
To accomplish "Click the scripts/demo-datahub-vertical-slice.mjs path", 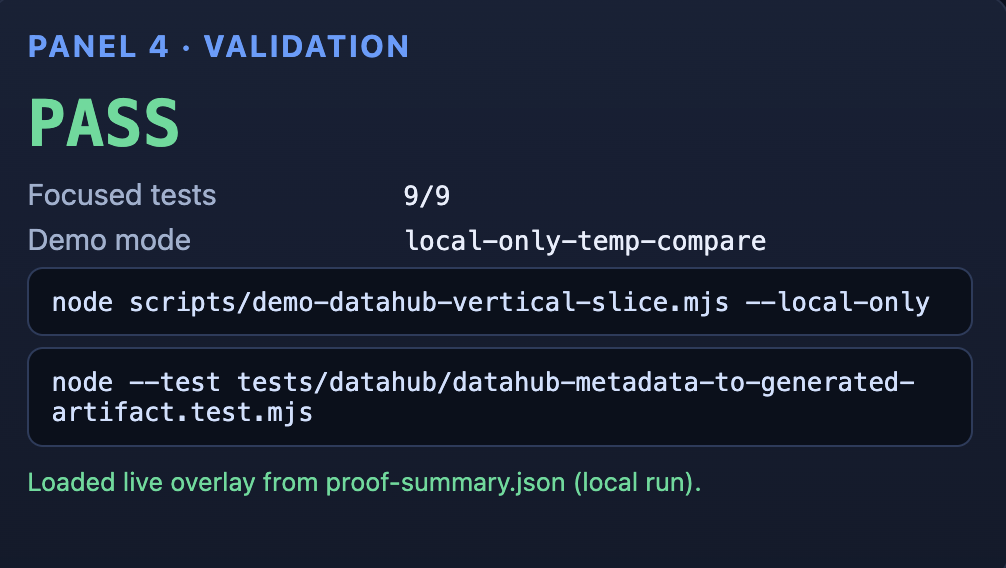I will 429,302.
